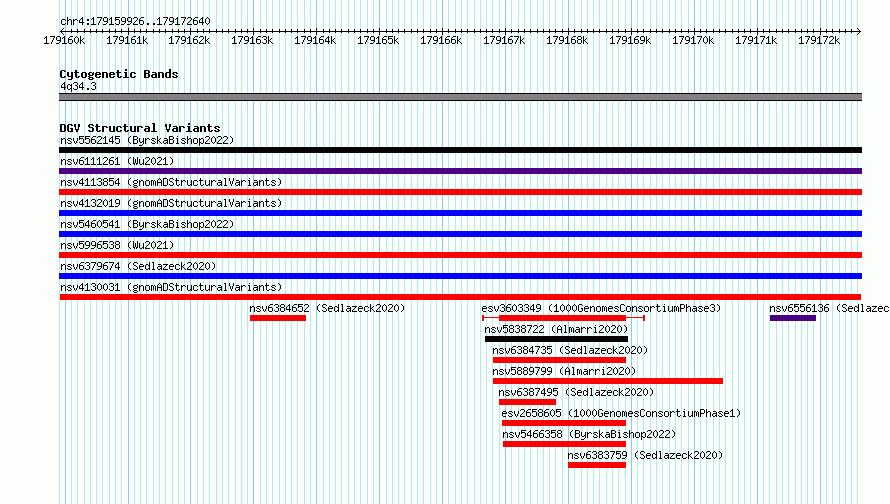Select the red esv2658605 variant bar
The height and width of the screenshot is (504, 890).
pyautogui.click(x=564, y=423)
